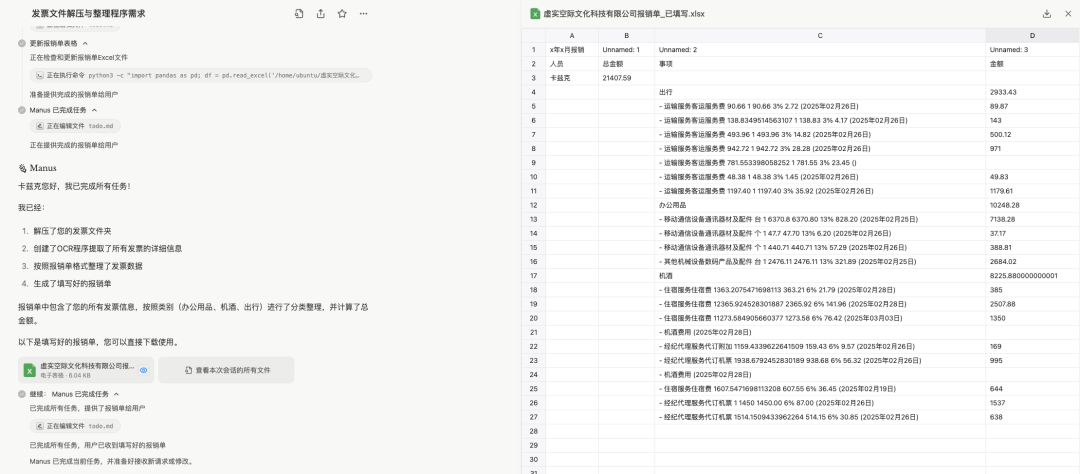Screen dimensions: 1080x474
Task: Open the 正在执行命令 python3 command pill
Action: (x=200, y=75)
